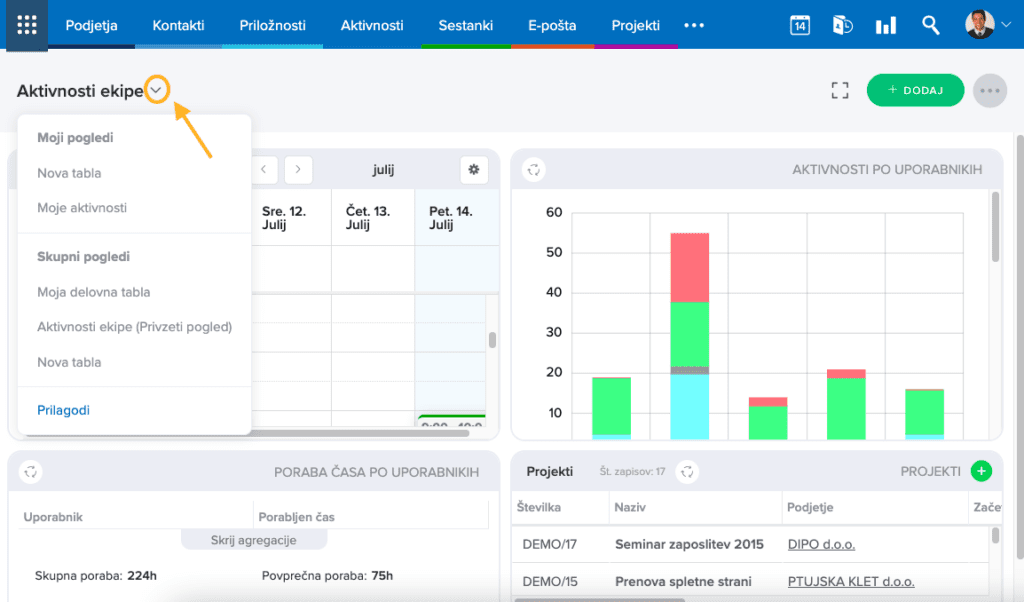Open the DIPO d.o.o. company link

click(821, 544)
